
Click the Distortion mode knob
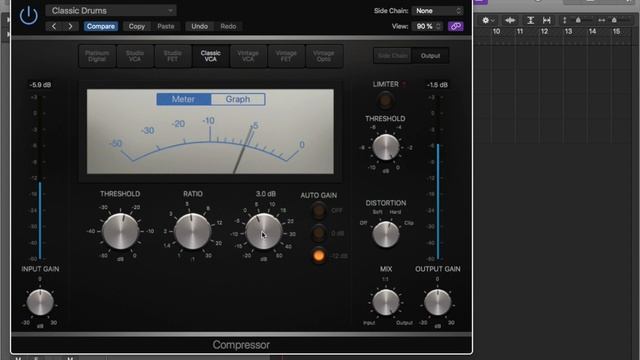(386, 235)
